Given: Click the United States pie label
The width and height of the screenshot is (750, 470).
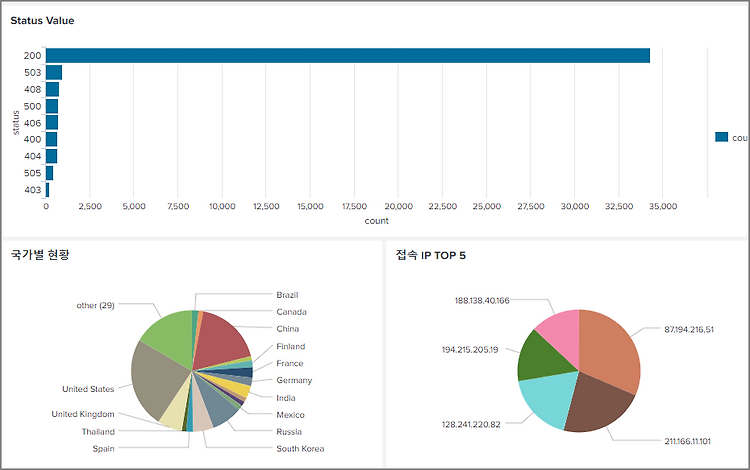Looking at the screenshot, I should pos(88,389).
